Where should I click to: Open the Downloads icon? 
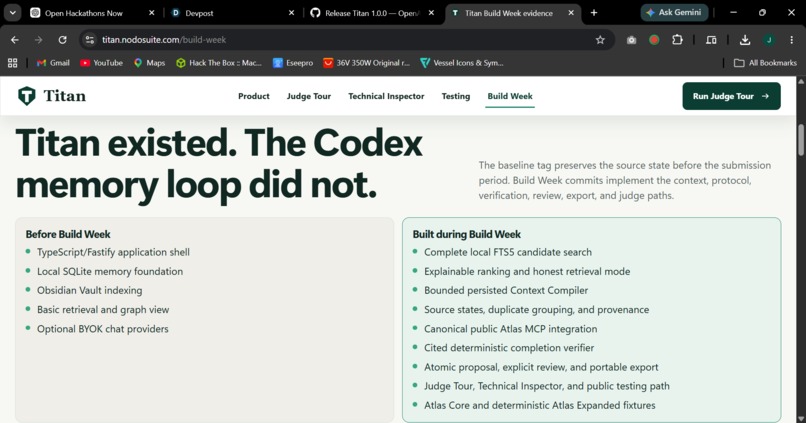(x=745, y=40)
